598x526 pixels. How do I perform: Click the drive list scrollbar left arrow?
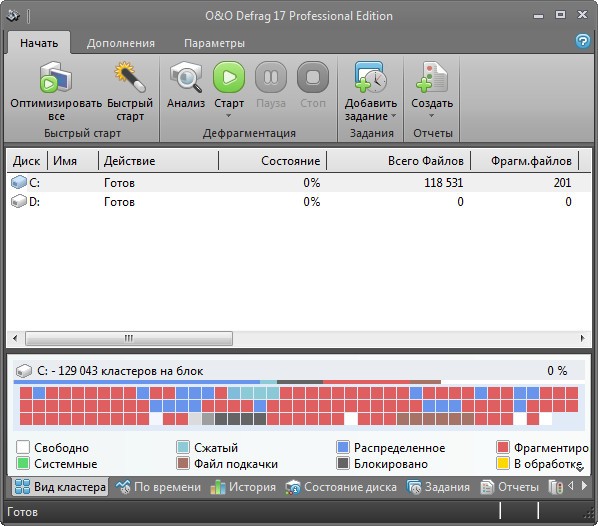[15, 338]
